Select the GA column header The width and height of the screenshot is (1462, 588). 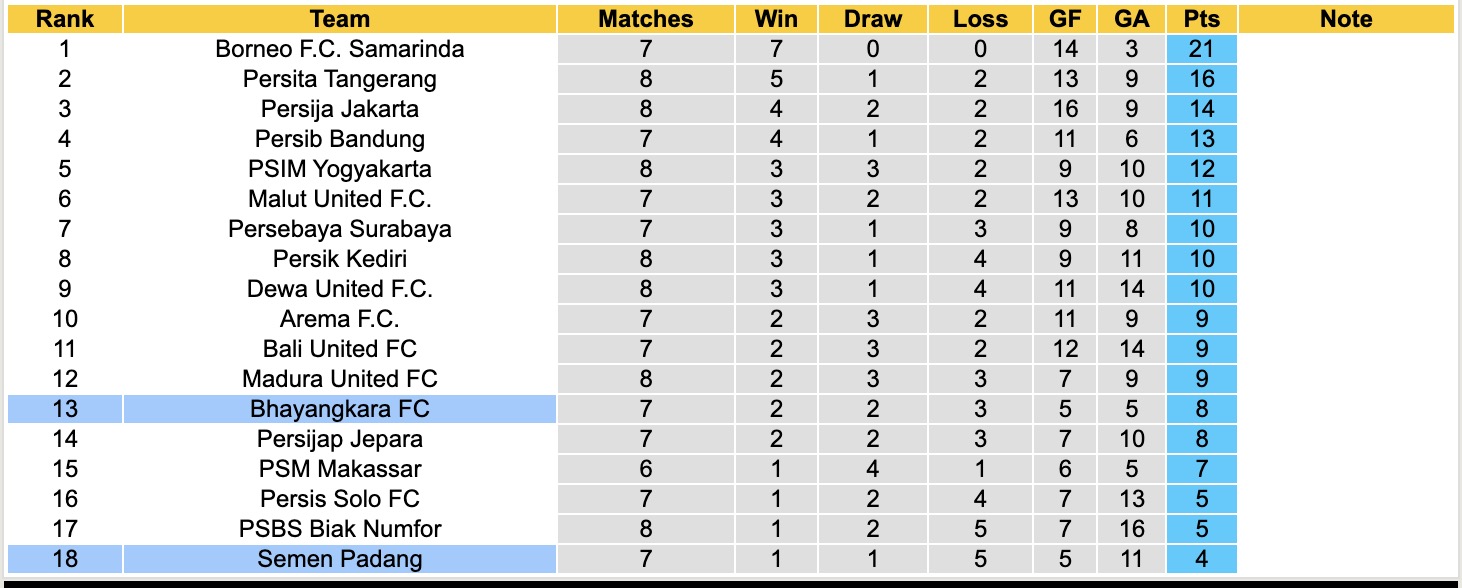click(1131, 19)
